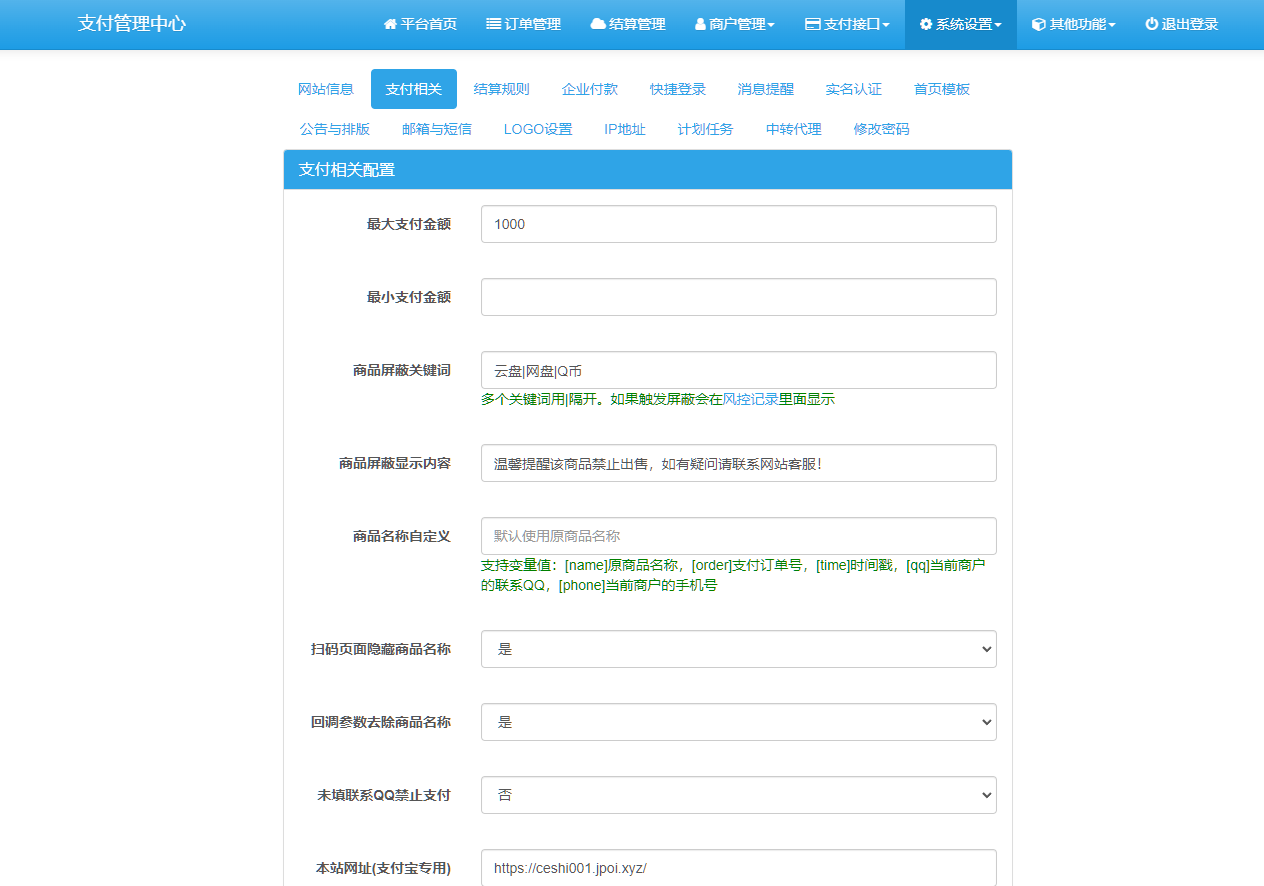This screenshot has width=1264, height=886.
Task: Open the 未填联系QQ禁止支付 dropdown
Action: click(739, 795)
